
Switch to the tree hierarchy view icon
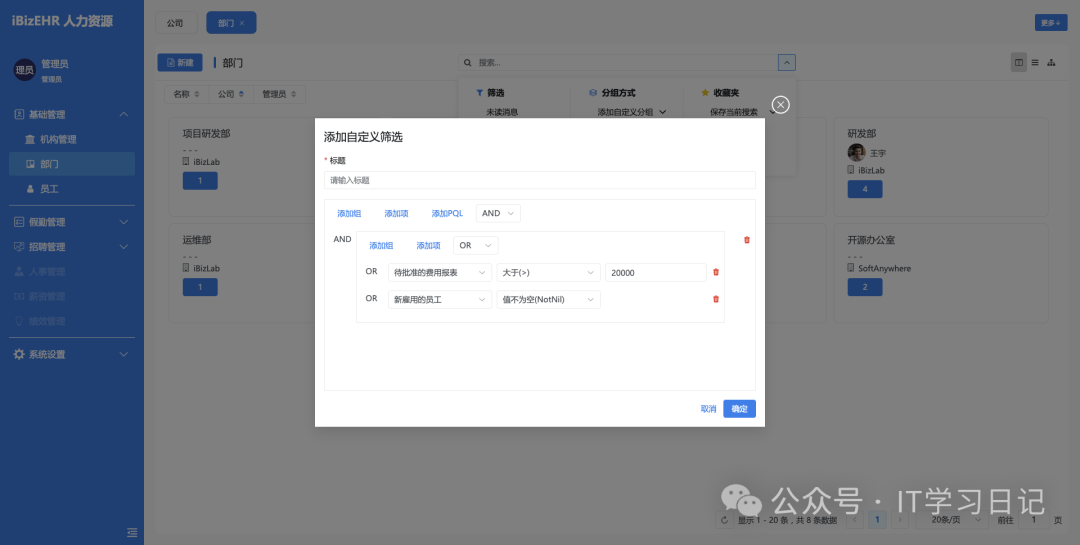pos(1051,63)
